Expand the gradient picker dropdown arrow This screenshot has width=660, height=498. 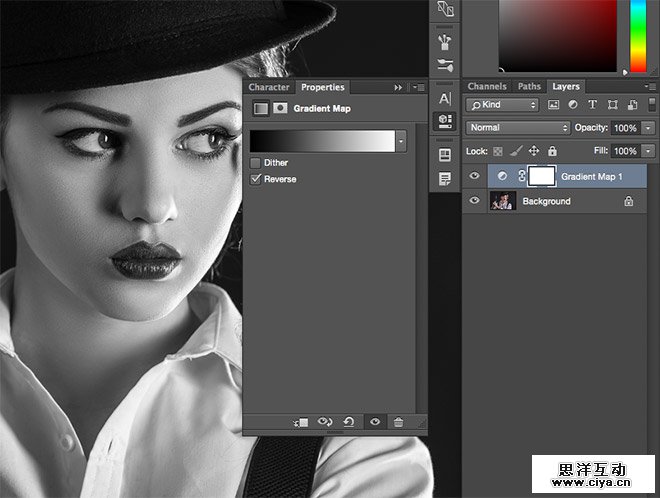[x=402, y=141]
